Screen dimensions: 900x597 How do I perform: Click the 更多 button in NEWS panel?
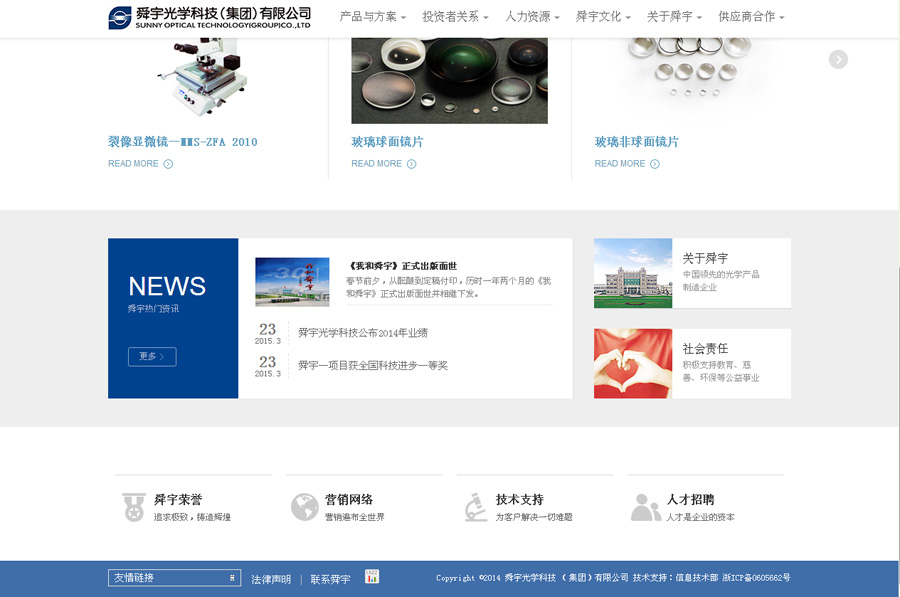(152, 356)
